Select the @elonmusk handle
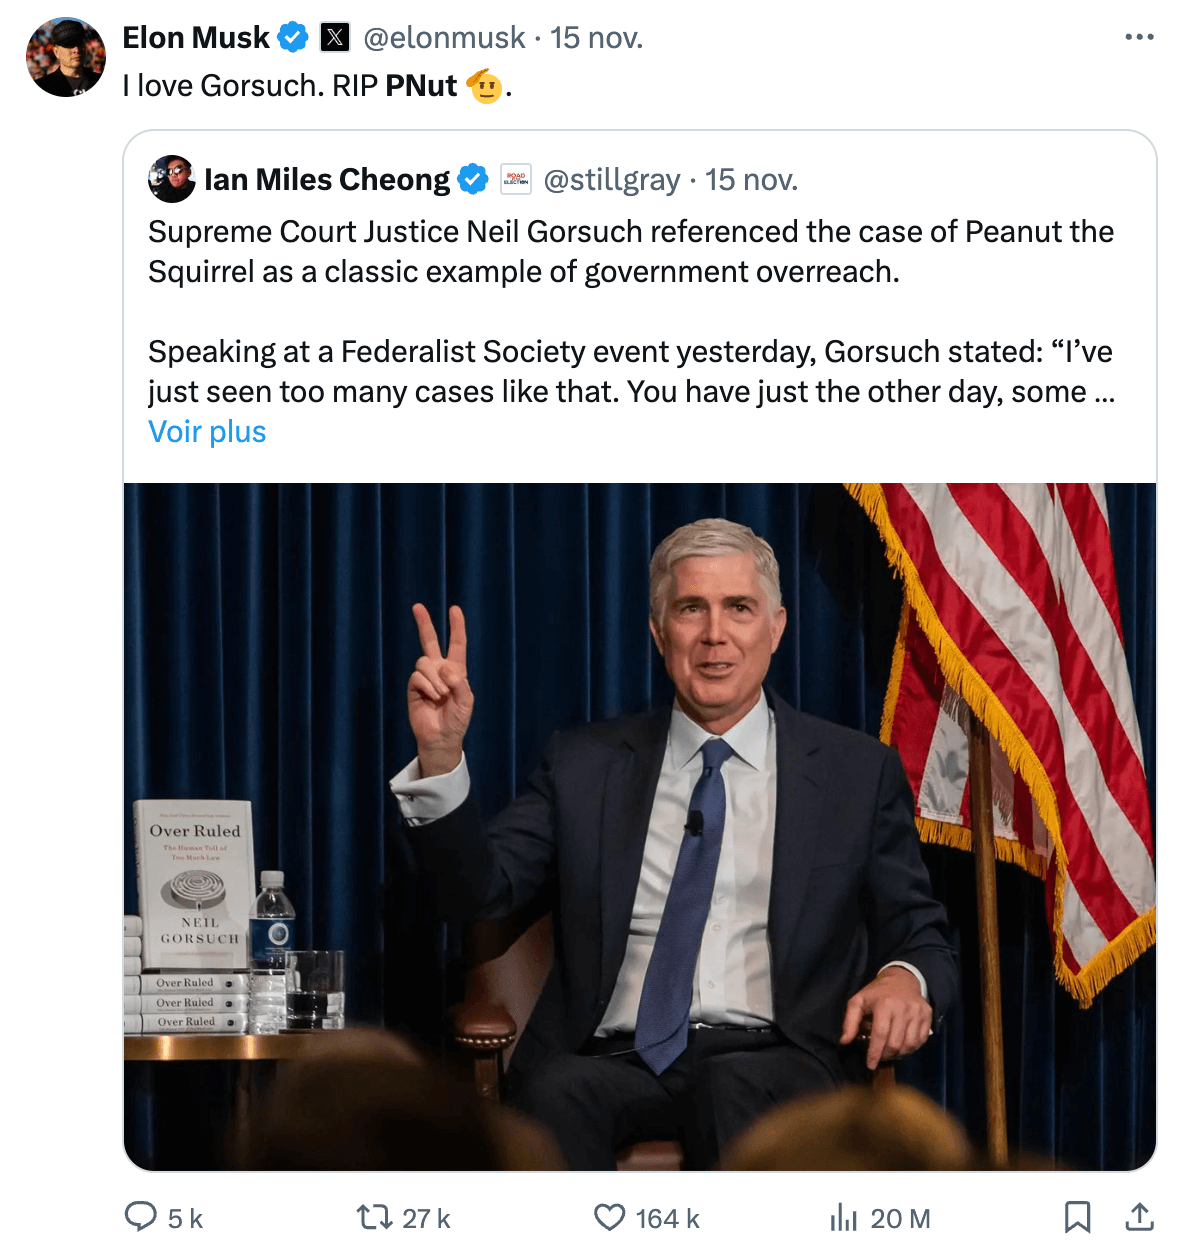This screenshot has height=1258, width=1190. pyautogui.click(x=447, y=38)
